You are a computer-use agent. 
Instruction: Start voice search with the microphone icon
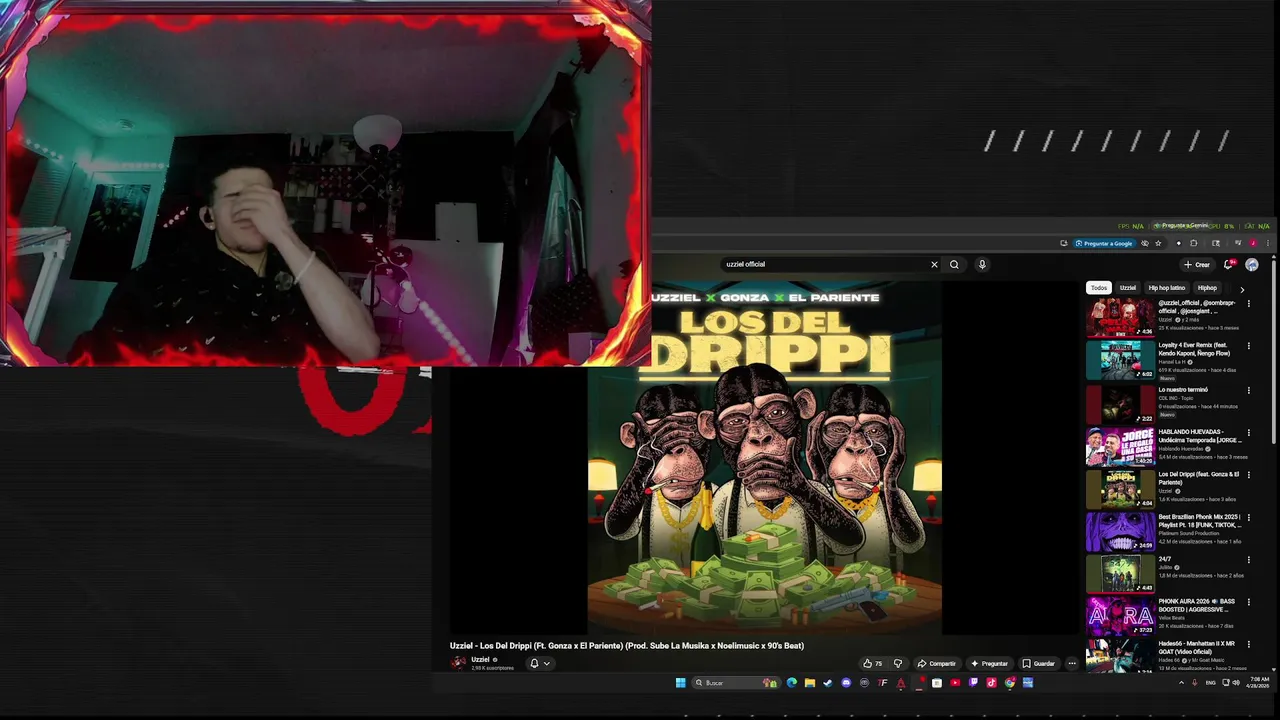(982, 264)
